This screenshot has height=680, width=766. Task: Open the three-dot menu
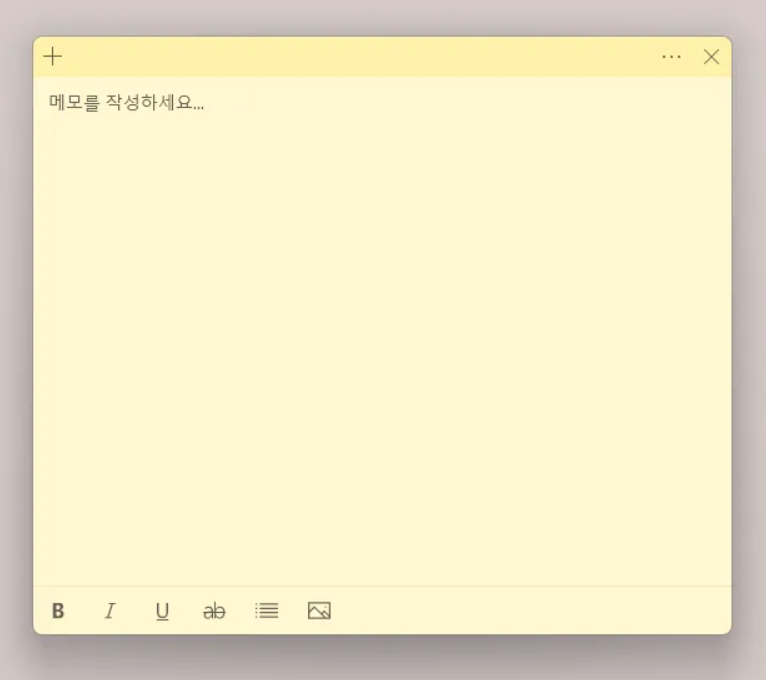[671, 57]
